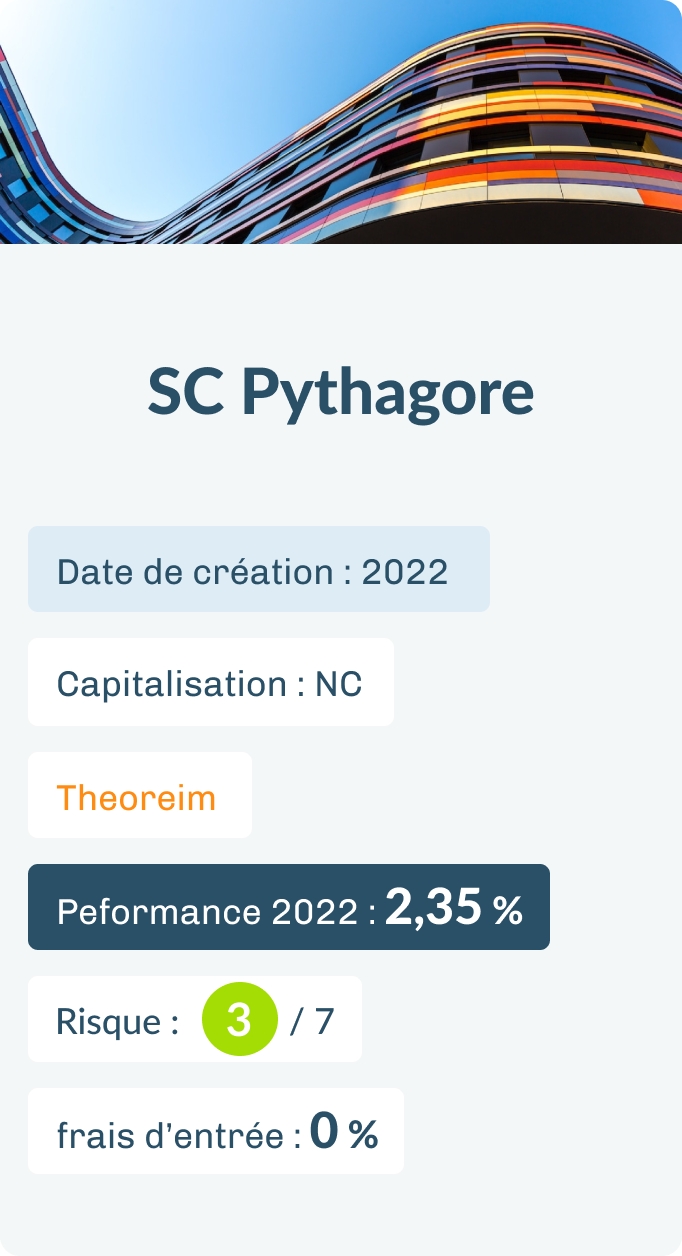
Task: Click the 0 % entry fee value
Action: pos(344,1132)
